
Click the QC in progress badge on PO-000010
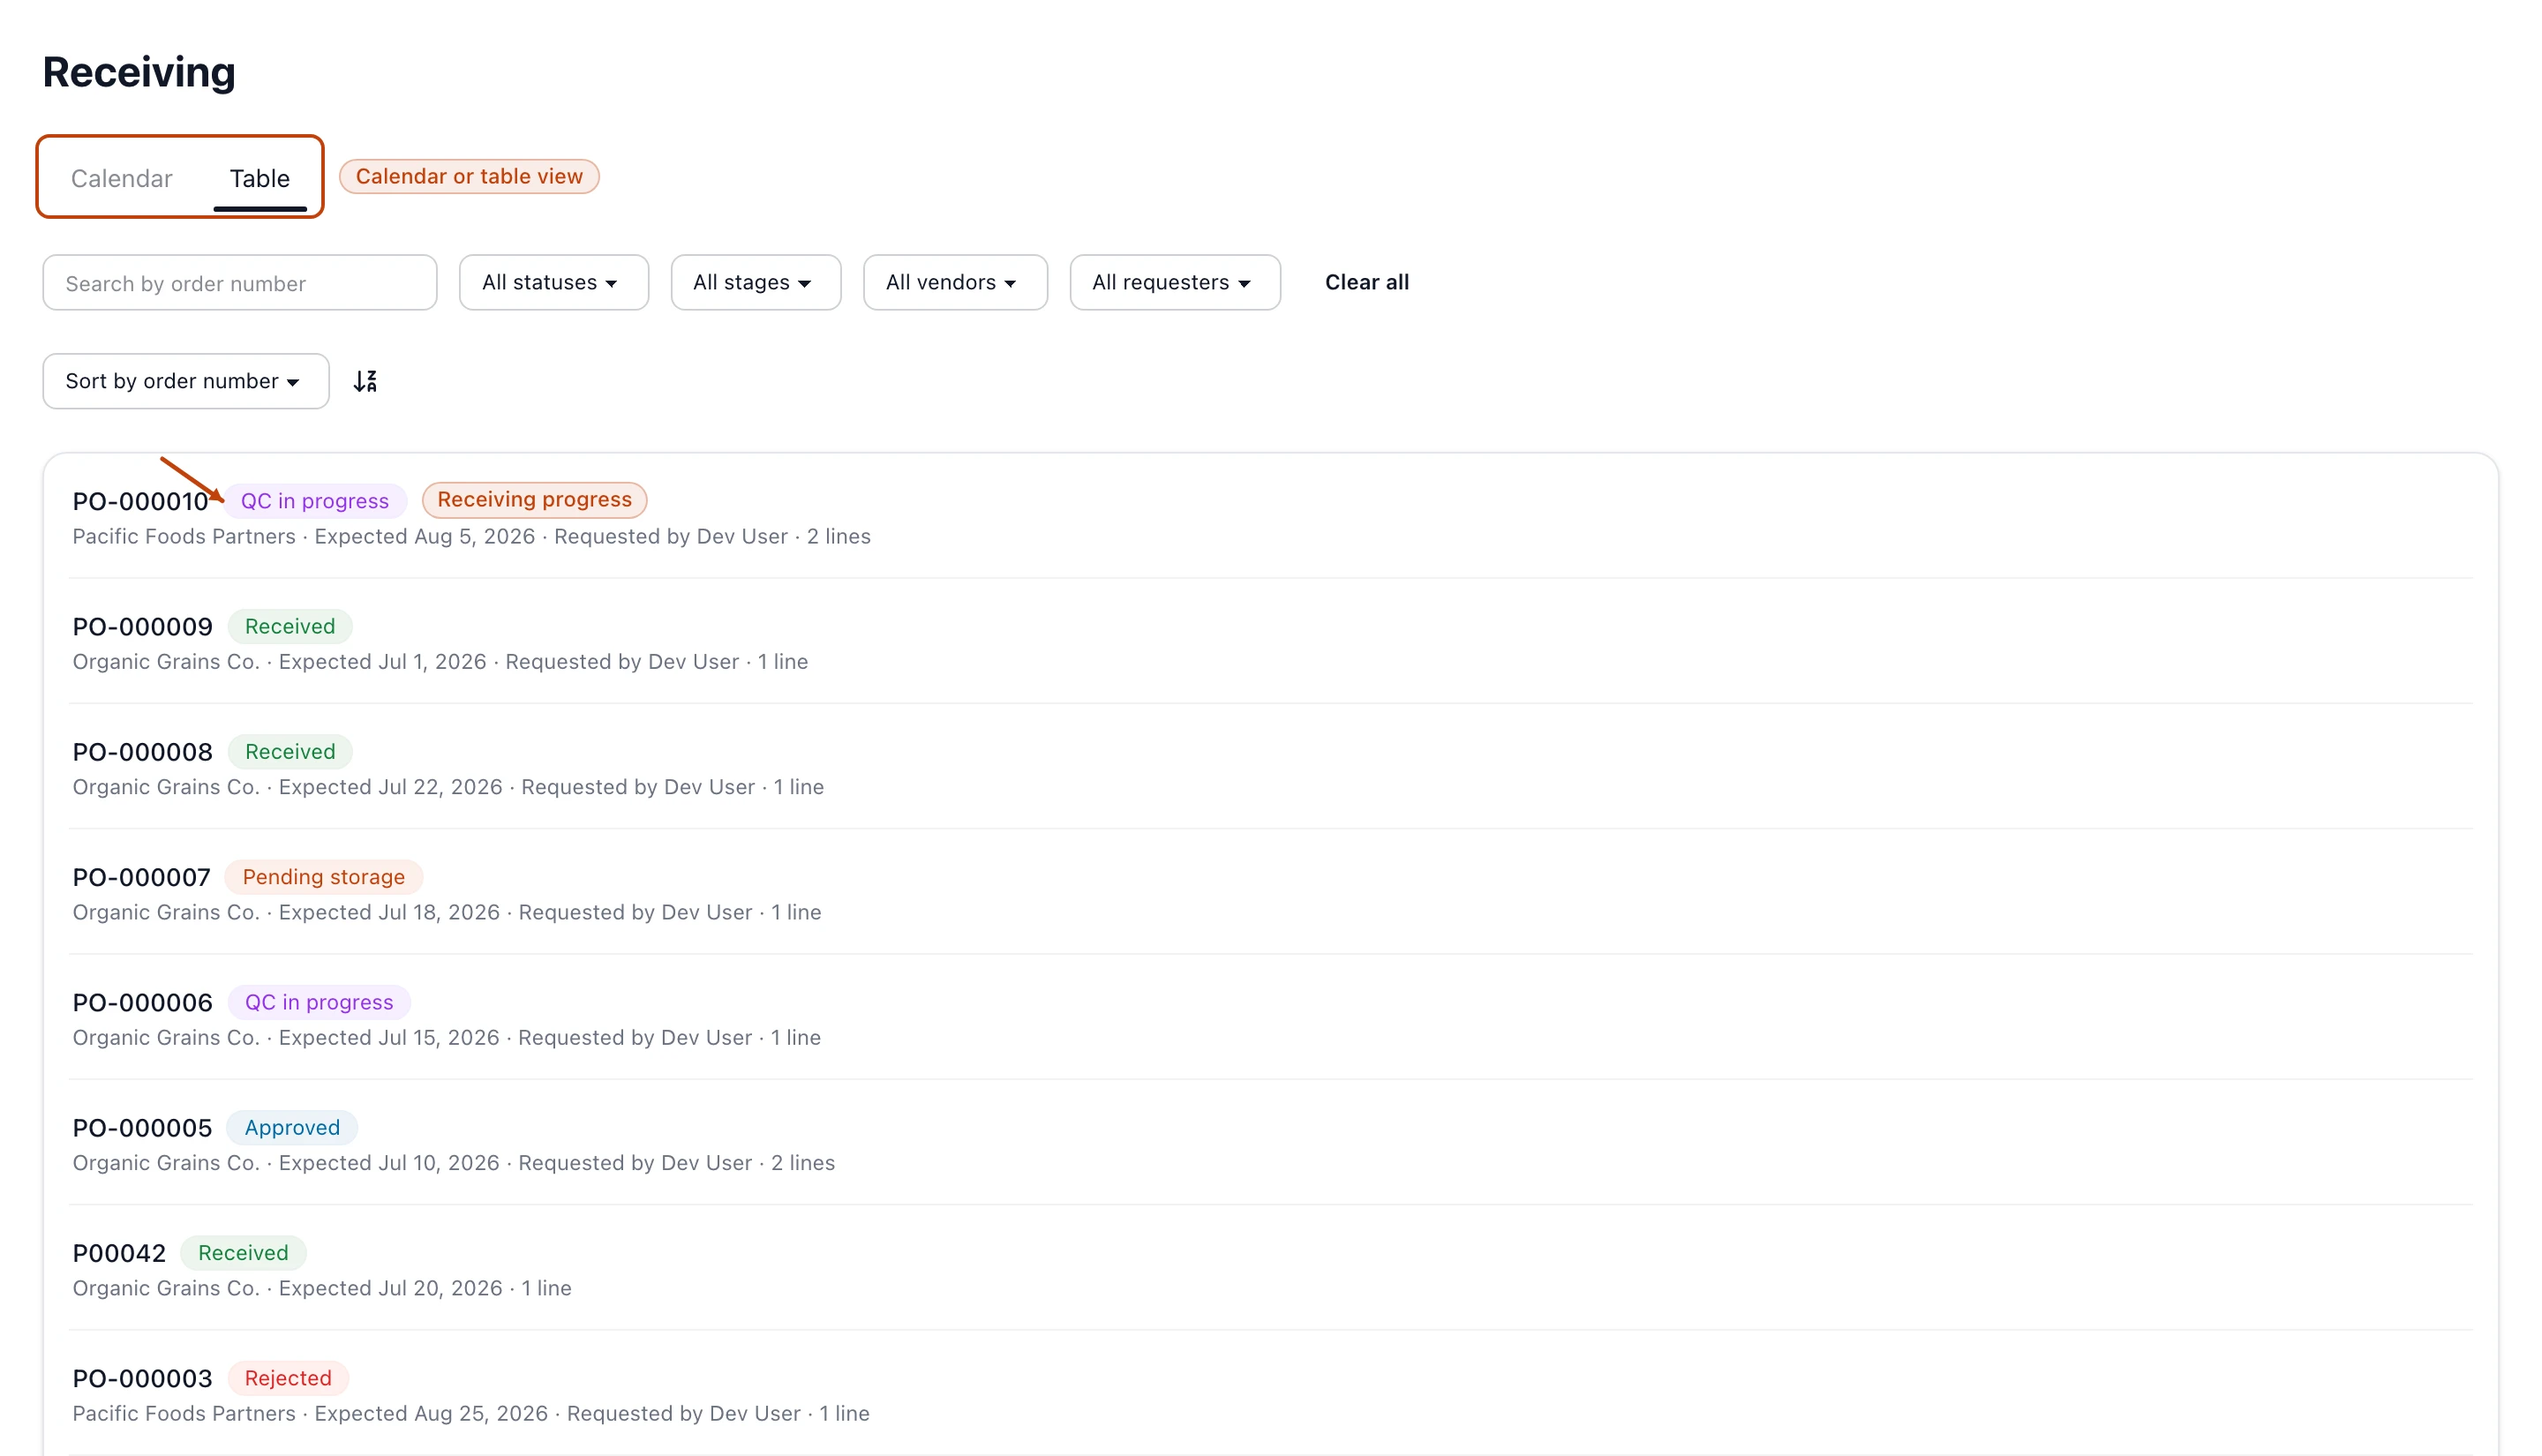[315, 501]
